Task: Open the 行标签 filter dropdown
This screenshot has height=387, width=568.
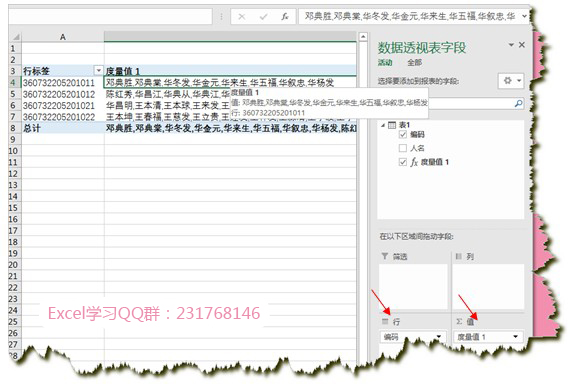Action: (x=98, y=70)
